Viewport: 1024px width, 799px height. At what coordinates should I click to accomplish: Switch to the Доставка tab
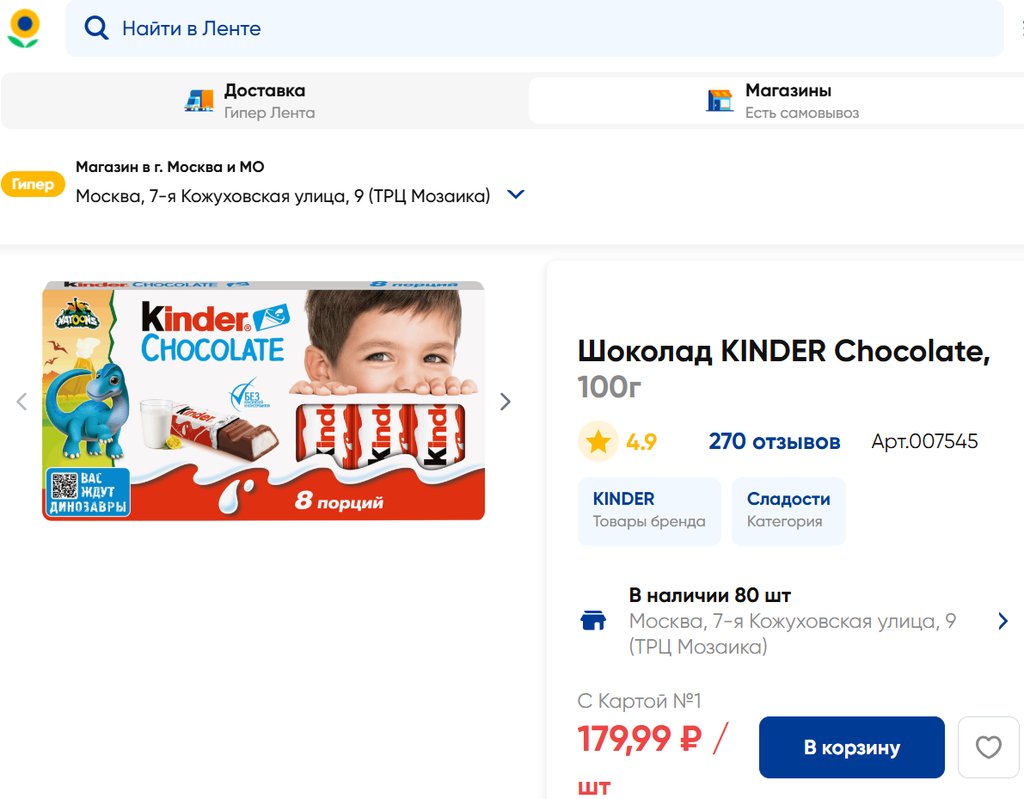tap(264, 100)
